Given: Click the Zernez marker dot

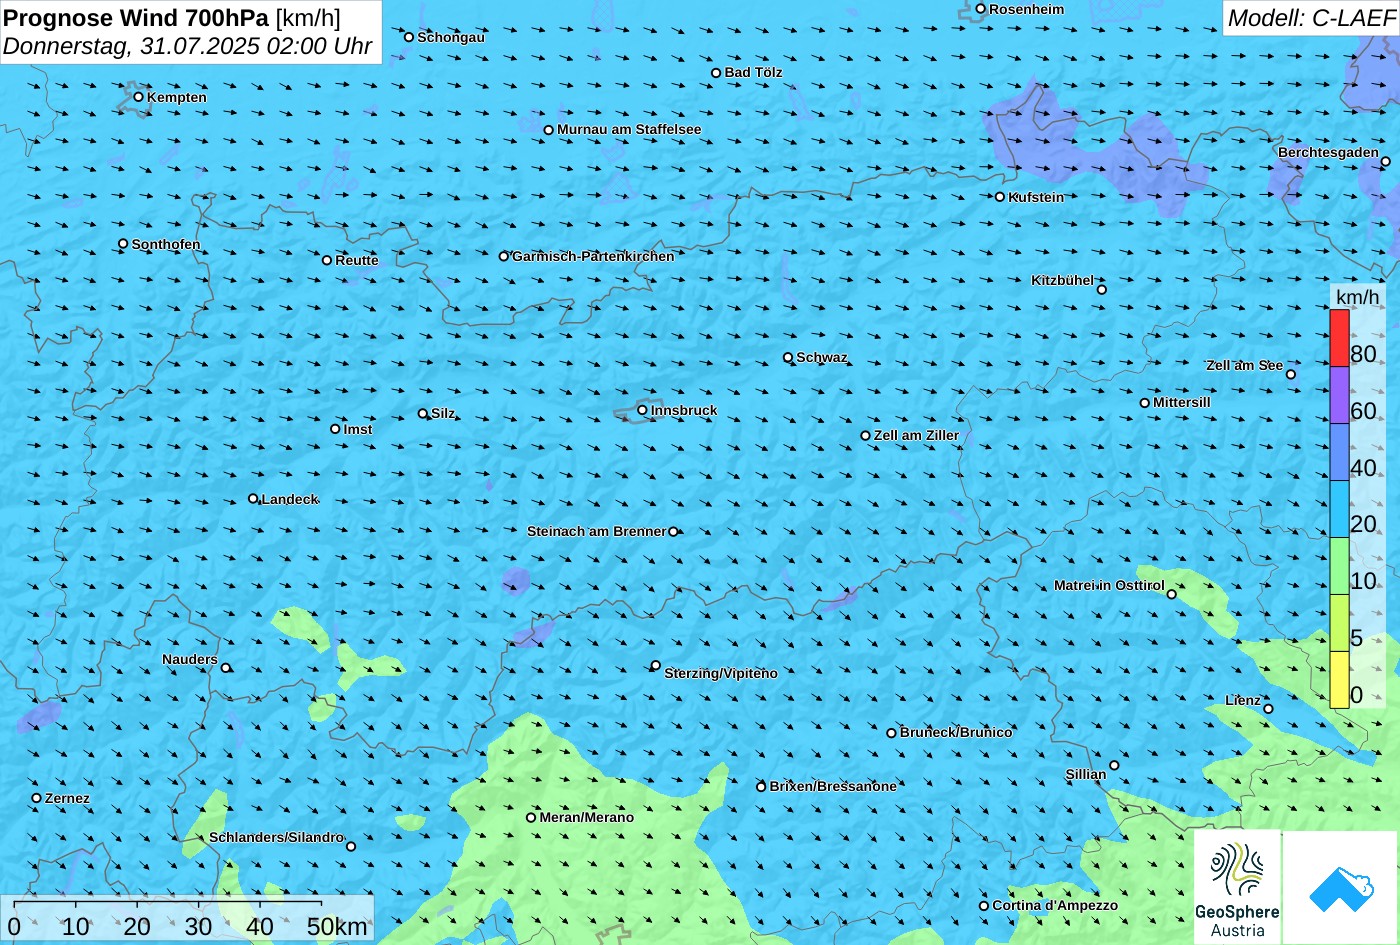Looking at the screenshot, I should coord(36,798).
